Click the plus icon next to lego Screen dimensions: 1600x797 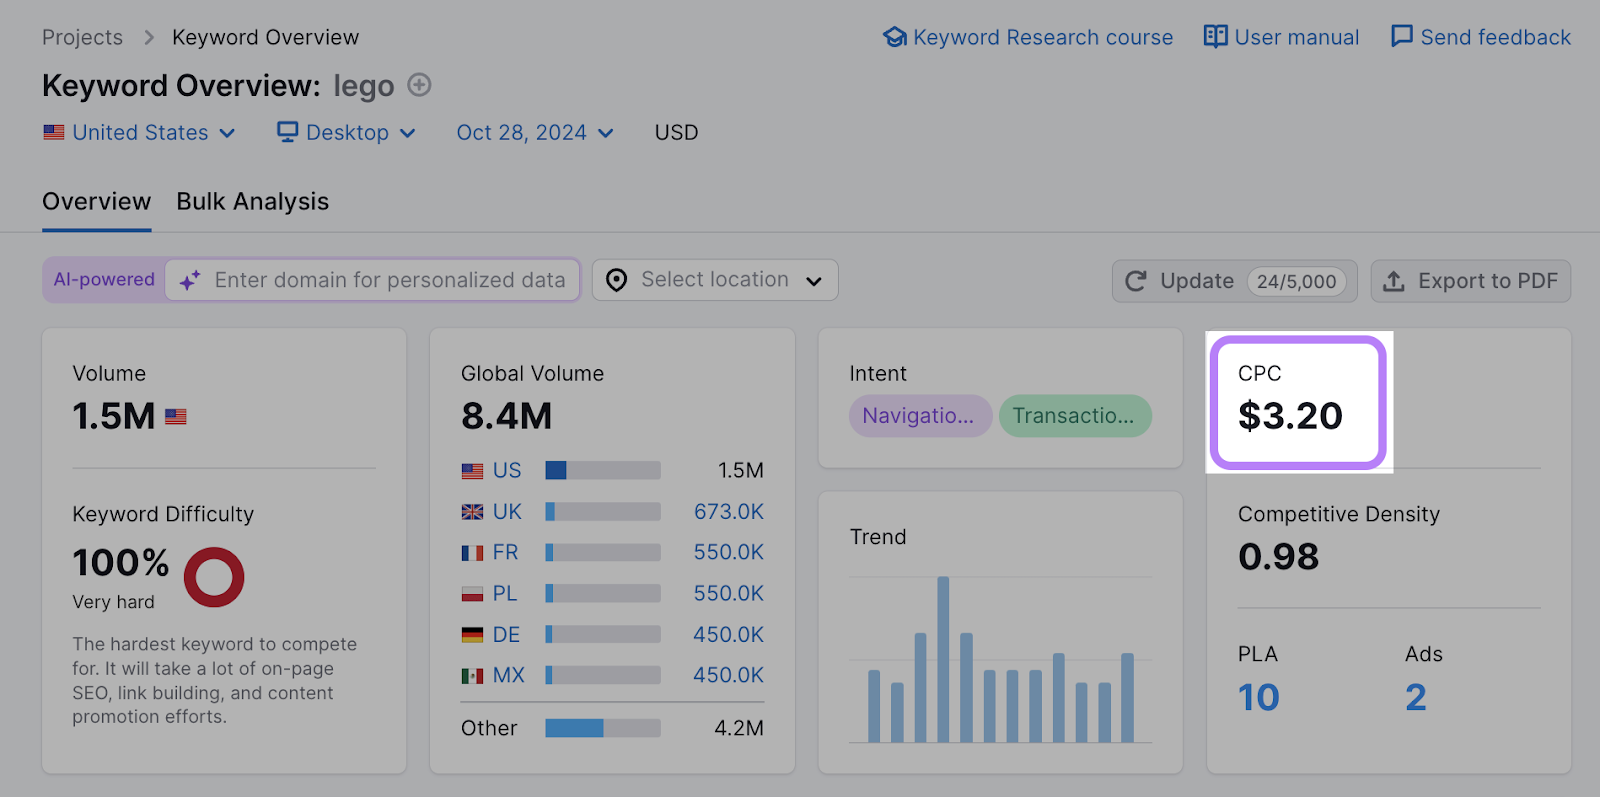coord(420,86)
